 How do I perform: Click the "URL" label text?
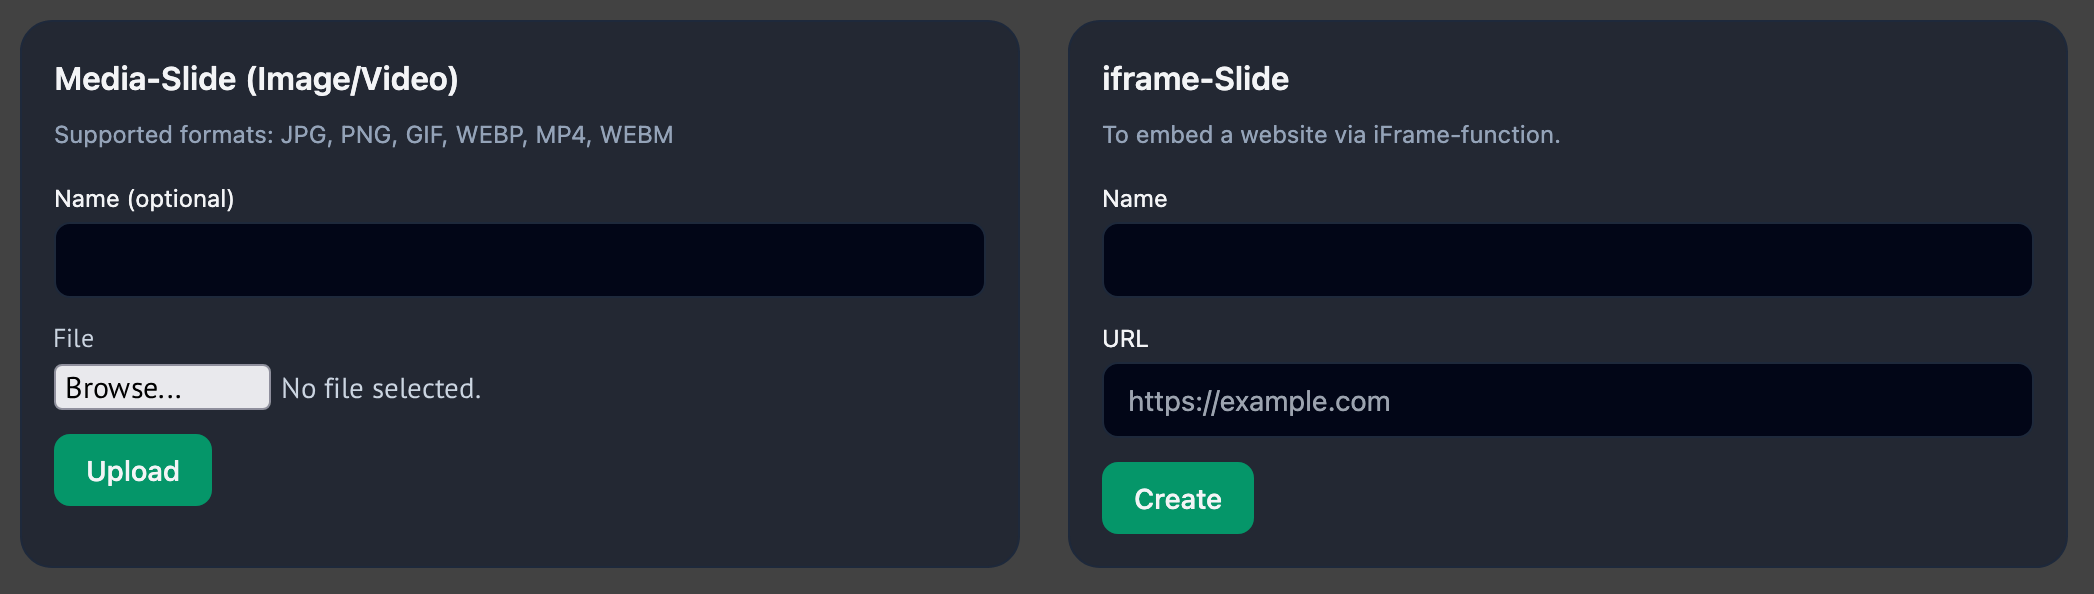[x=1125, y=339]
